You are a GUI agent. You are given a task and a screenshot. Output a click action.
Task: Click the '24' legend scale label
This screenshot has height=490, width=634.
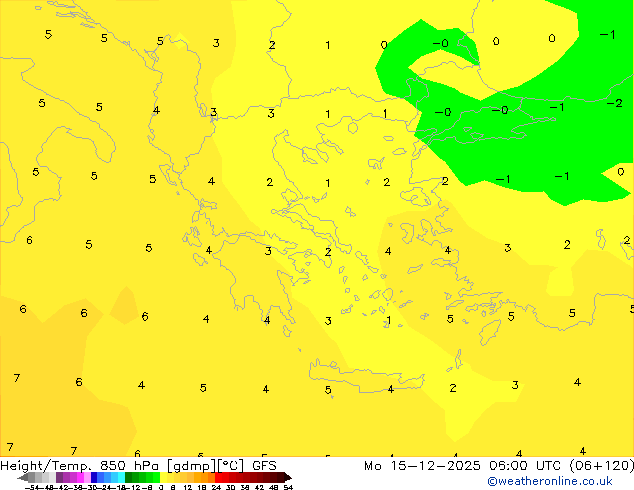[x=216, y=487]
